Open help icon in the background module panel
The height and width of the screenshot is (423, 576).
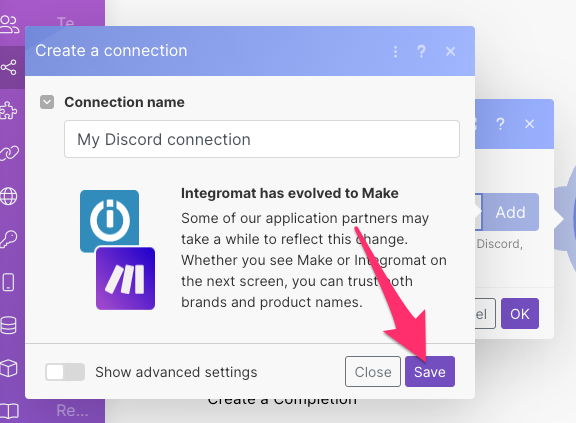point(500,124)
